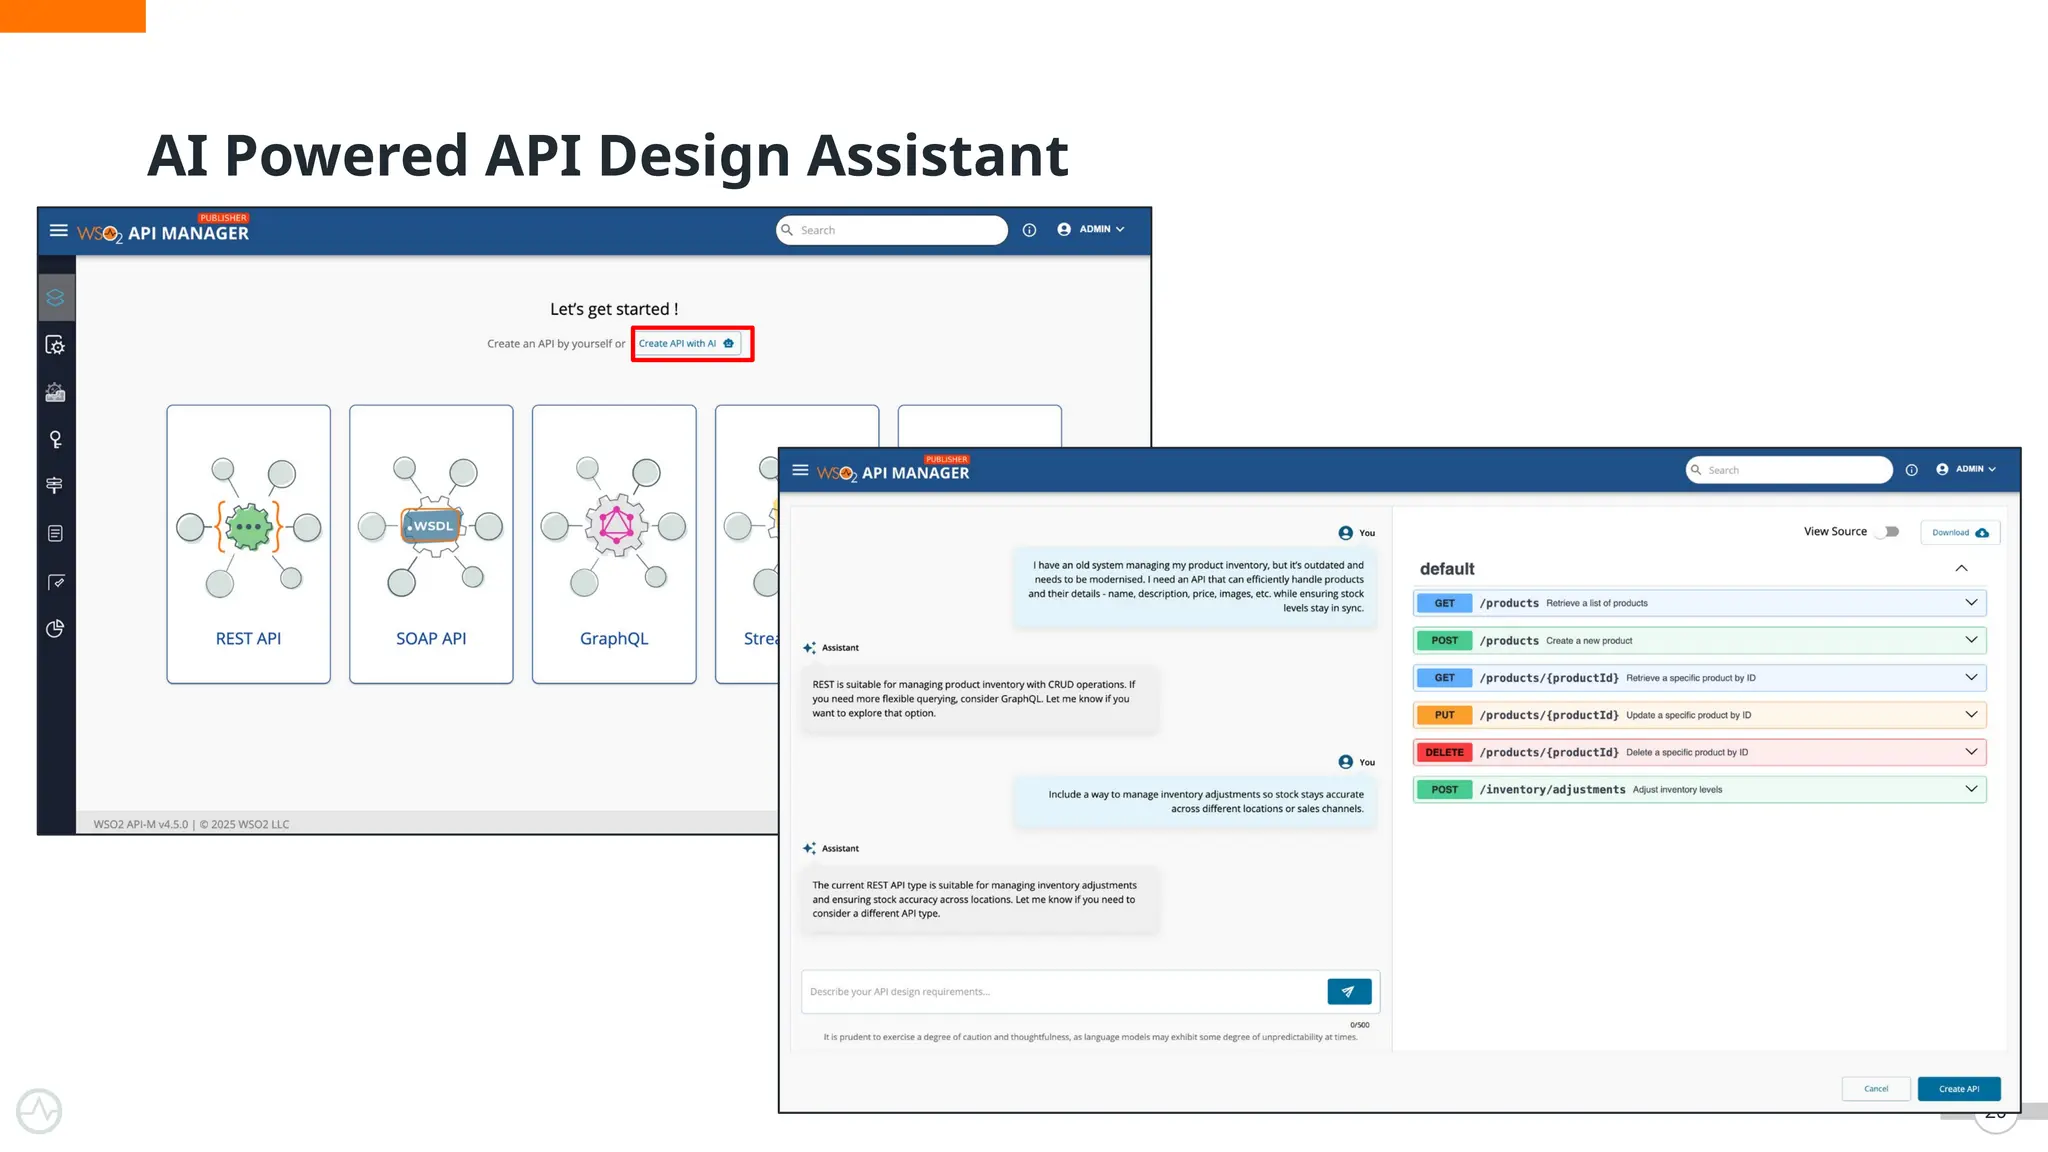Toggle the View Source switch
Viewport: 2048px width, 1152px height.
click(1887, 532)
